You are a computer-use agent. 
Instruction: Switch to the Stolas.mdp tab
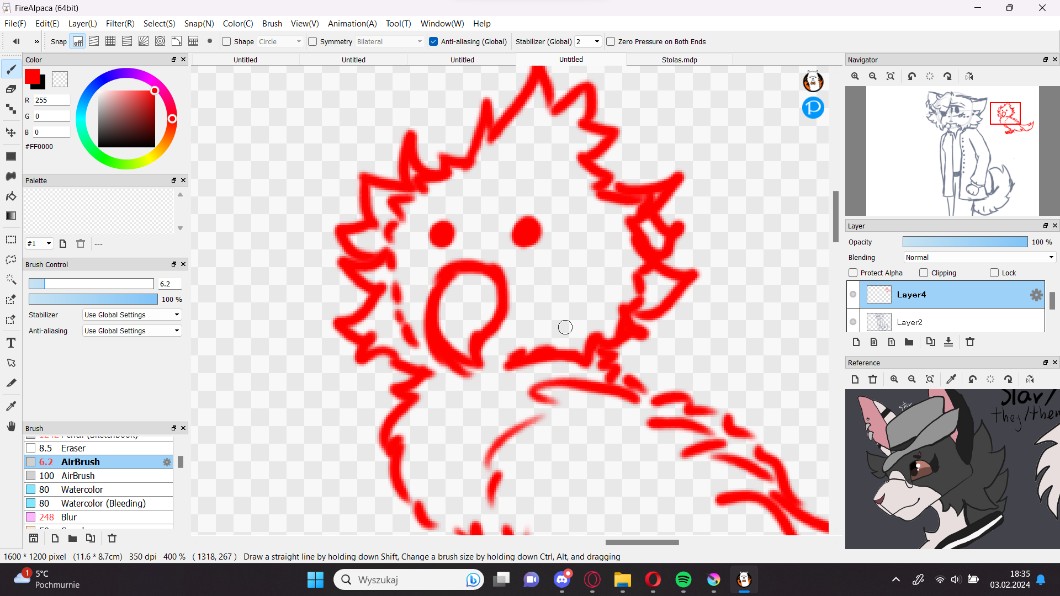tap(679, 60)
